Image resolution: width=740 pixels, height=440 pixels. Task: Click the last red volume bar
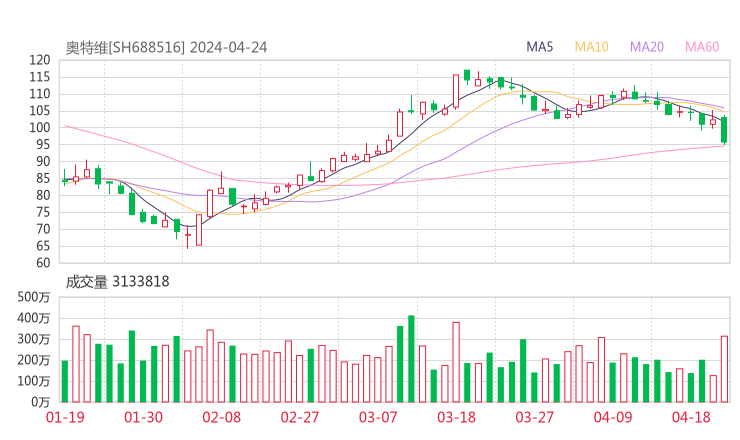[x=724, y=368]
